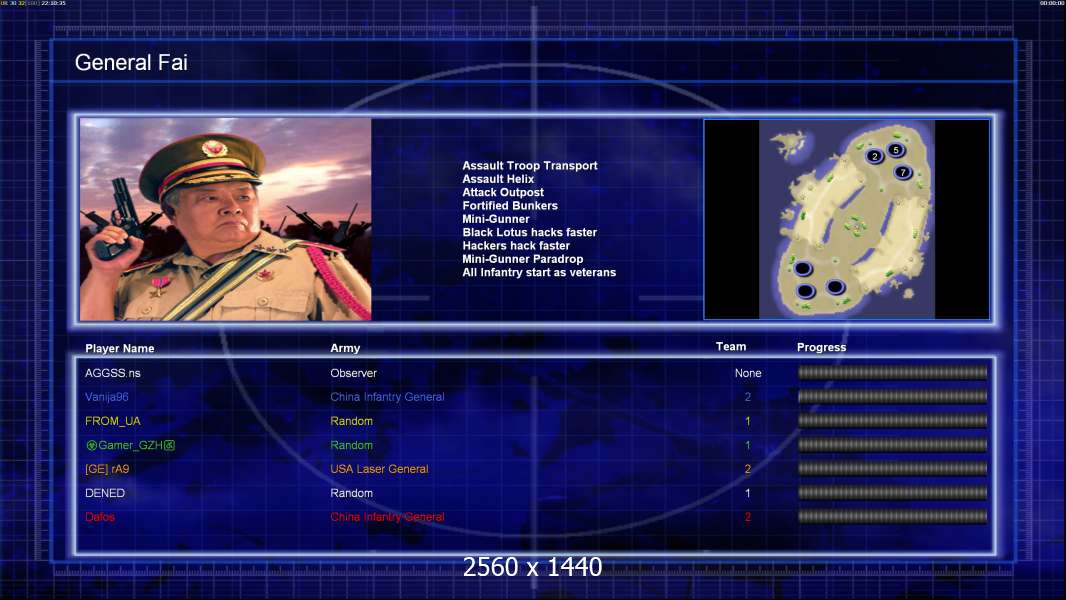1066x600 pixels.
Task: Select player name Dafos
Action: 100,517
